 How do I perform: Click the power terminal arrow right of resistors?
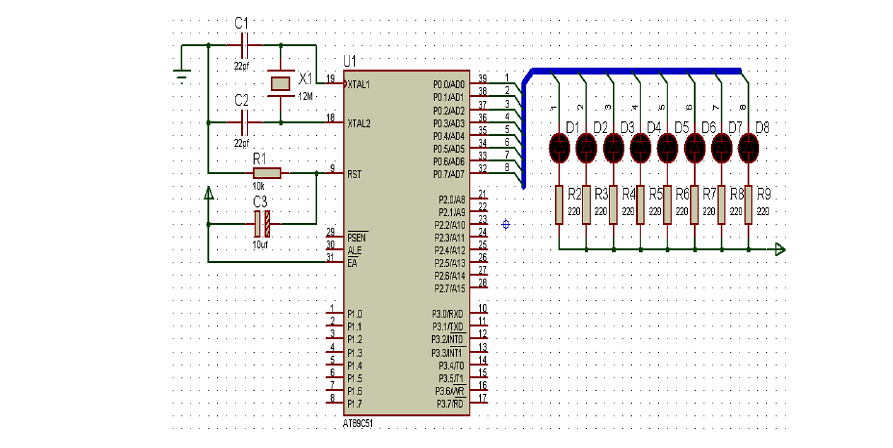click(779, 249)
